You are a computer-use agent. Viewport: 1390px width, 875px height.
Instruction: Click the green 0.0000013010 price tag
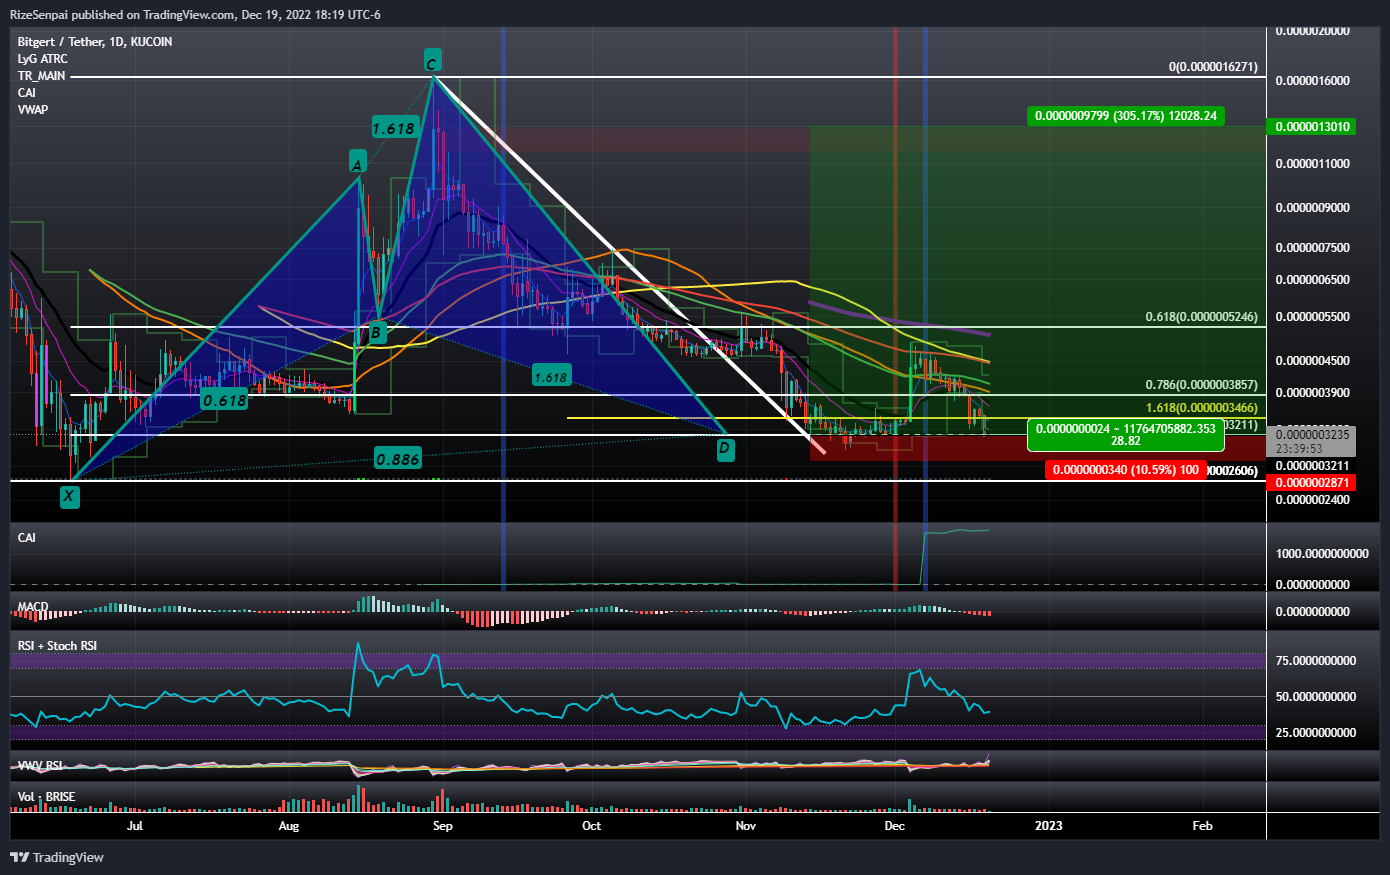tap(1312, 127)
